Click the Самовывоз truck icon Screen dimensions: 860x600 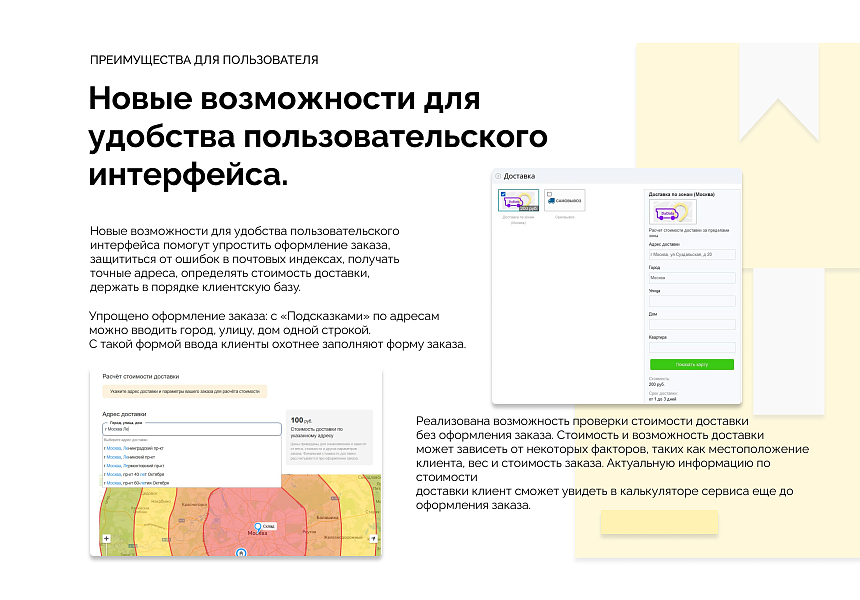[x=550, y=200]
